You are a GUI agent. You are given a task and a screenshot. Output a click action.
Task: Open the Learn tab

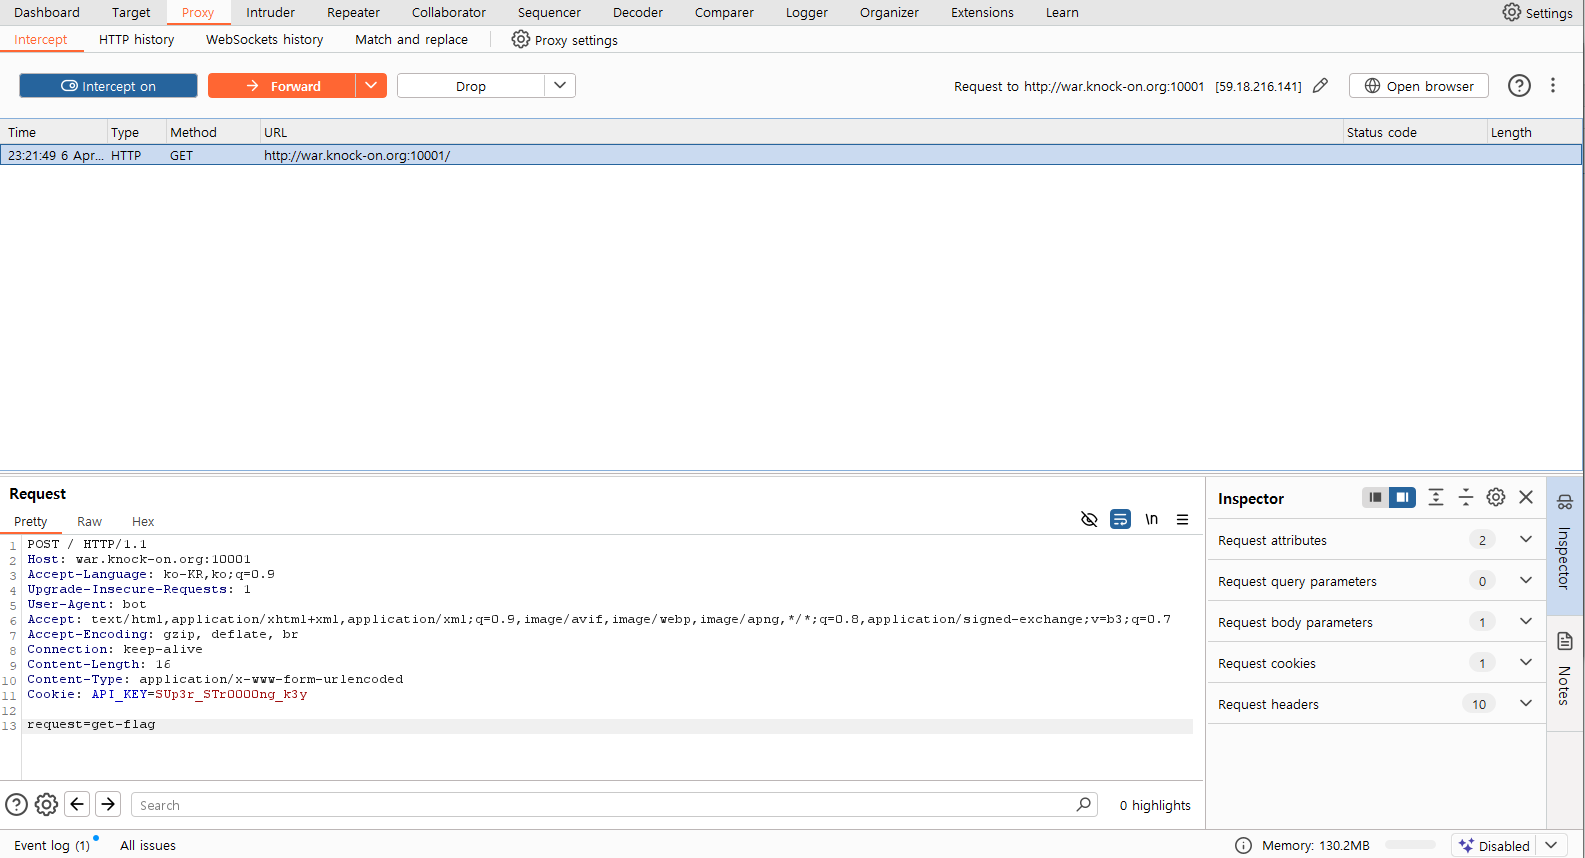coord(1062,12)
